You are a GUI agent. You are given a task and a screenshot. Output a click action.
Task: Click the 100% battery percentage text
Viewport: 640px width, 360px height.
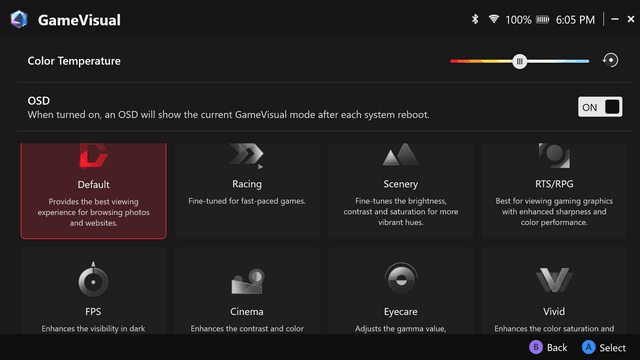pos(518,20)
